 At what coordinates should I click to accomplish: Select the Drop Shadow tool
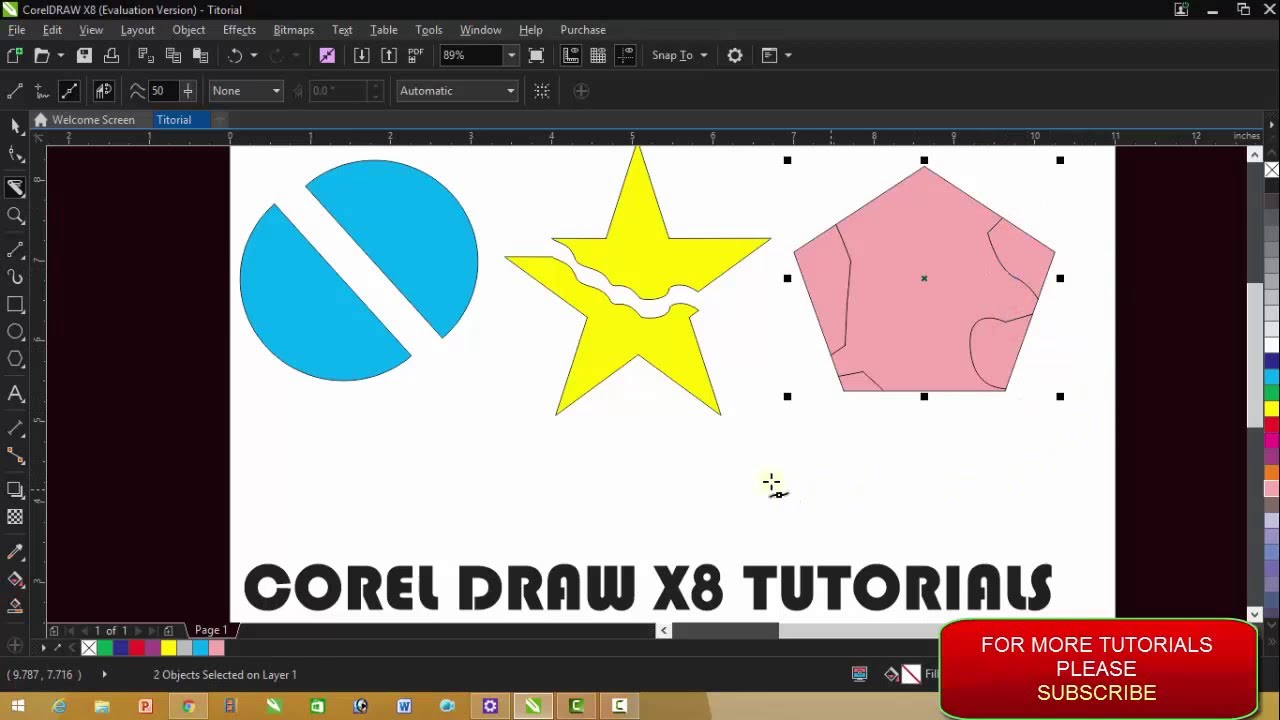(x=15, y=490)
